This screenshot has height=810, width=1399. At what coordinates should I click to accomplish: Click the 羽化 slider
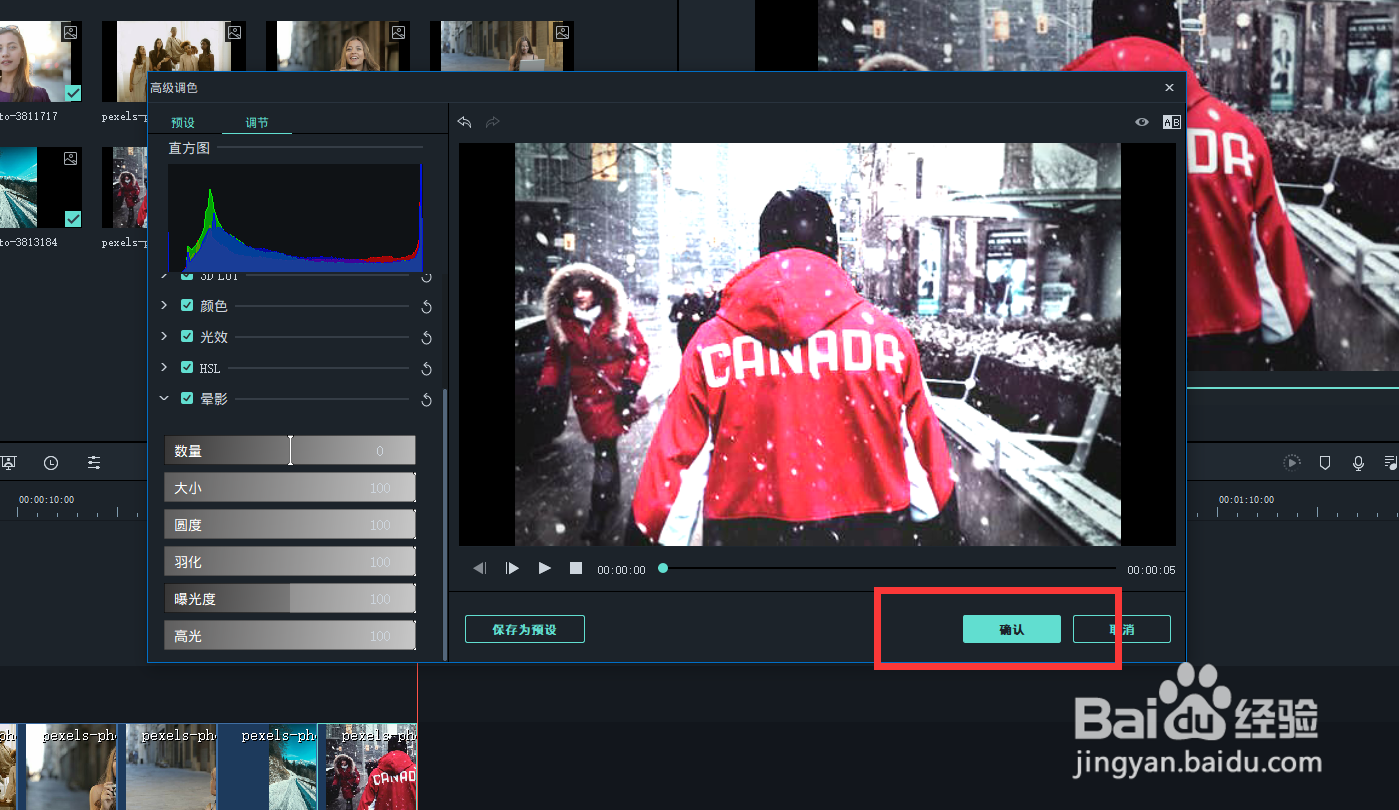click(290, 562)
